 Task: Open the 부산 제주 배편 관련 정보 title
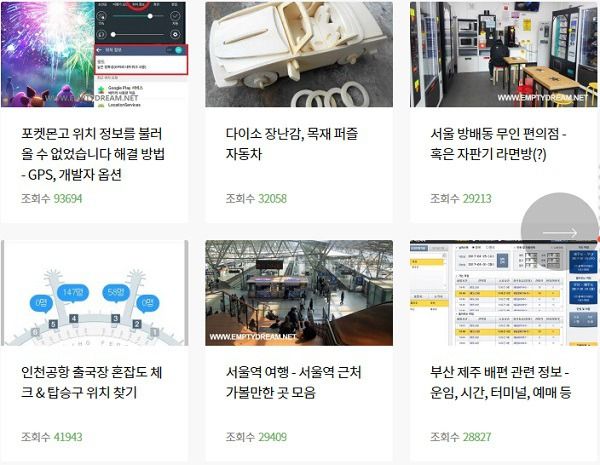coord(501,382)
